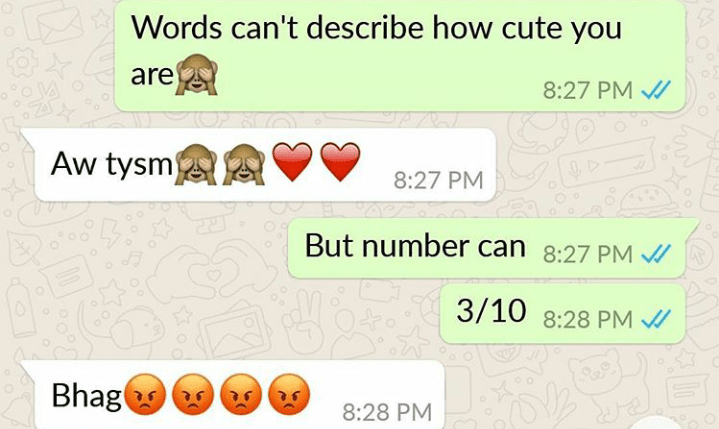Select the "3/10" message text
The height and width of the screenshot is (429, 719).
click(x=491, y=311)
